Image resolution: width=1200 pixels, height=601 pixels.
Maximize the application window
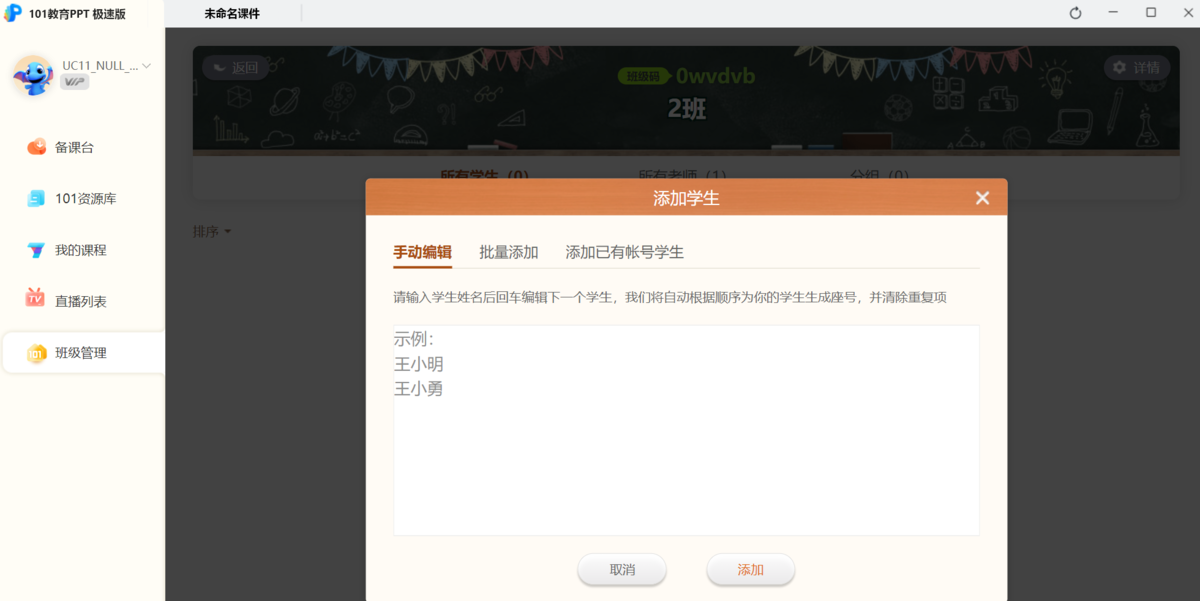[x=1151, y=13]
